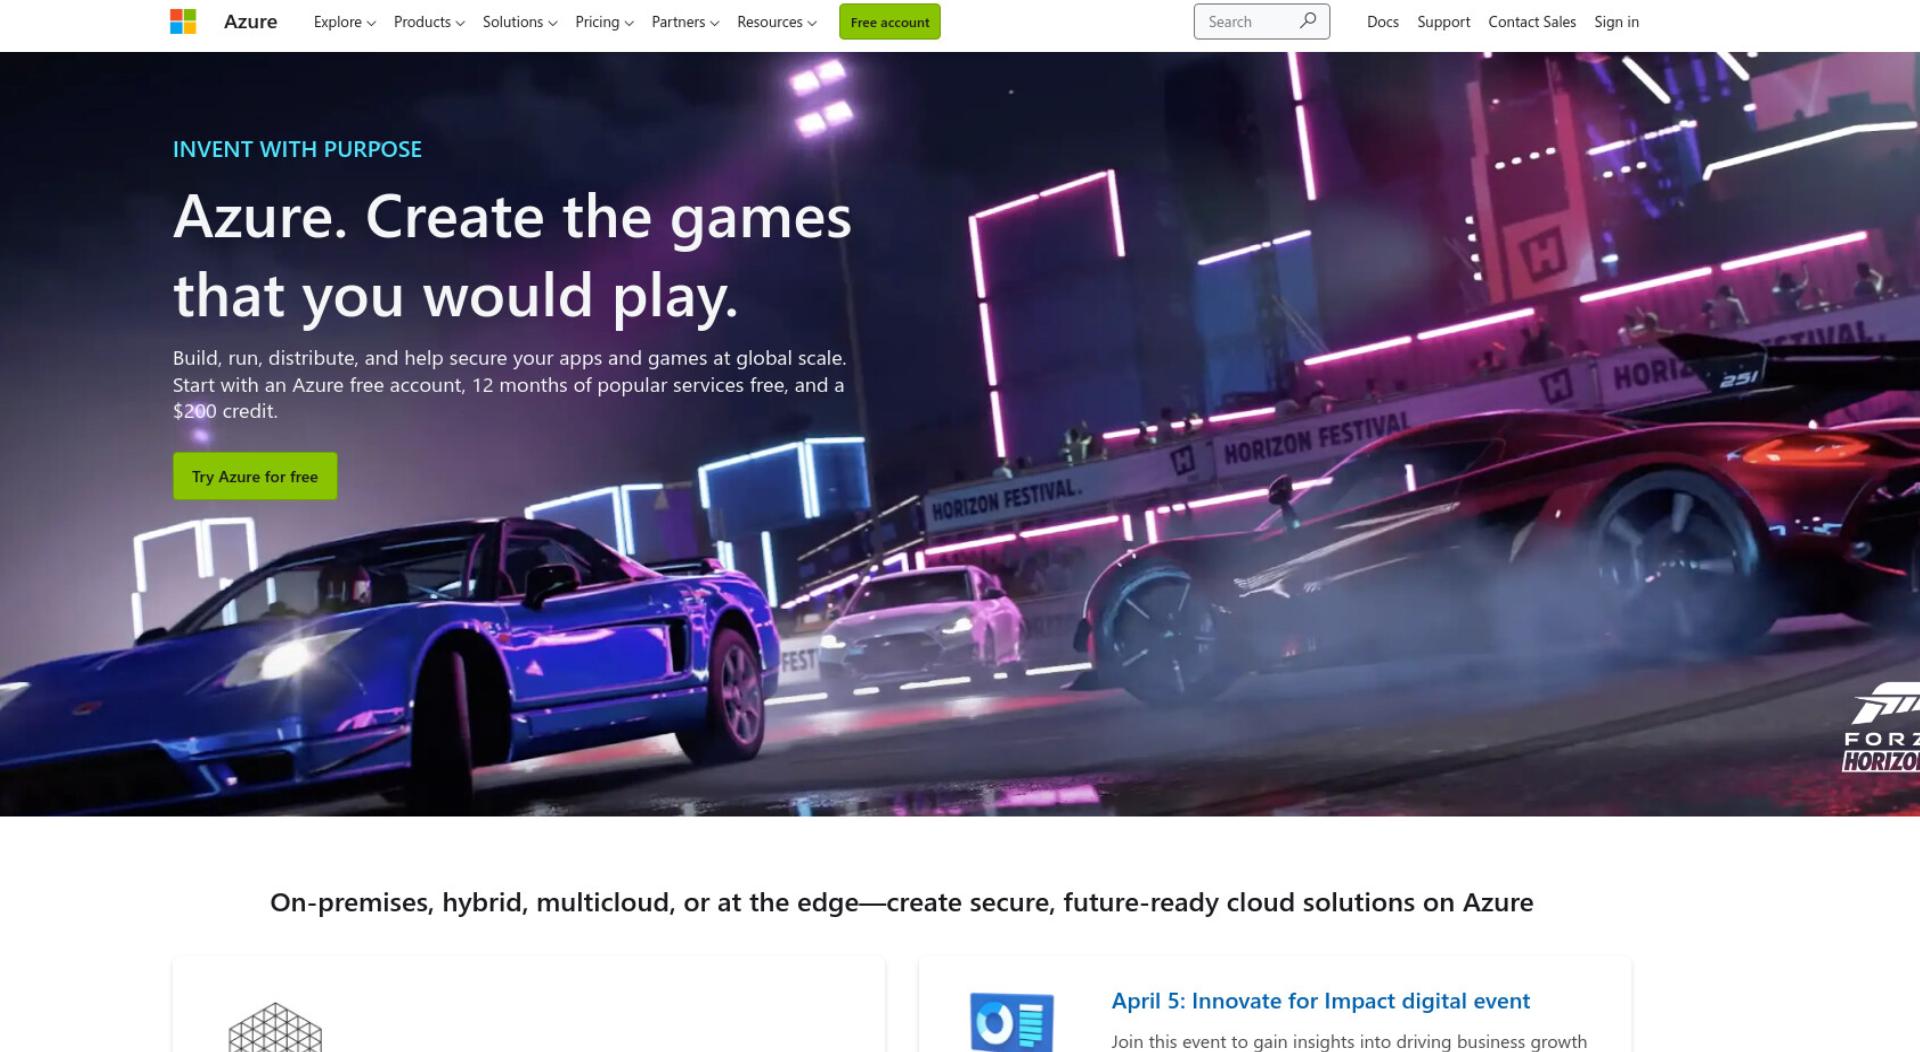This screenshot has height=1052, width=1920.
Task: Click the 'Build, run, distribute' paragraph text
Action: tap(509, 384)
